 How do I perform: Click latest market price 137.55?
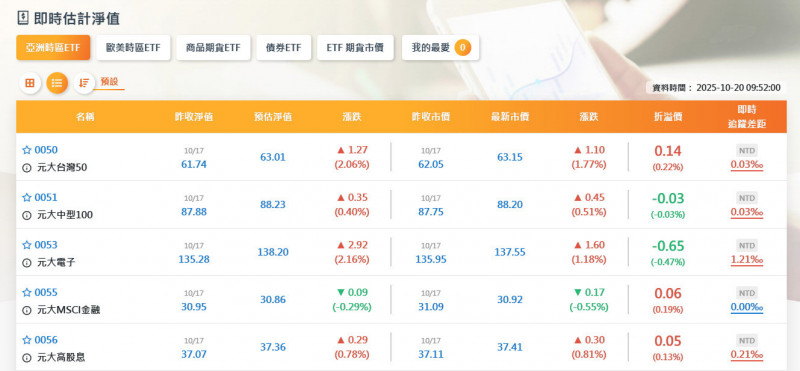coord(510,252)
